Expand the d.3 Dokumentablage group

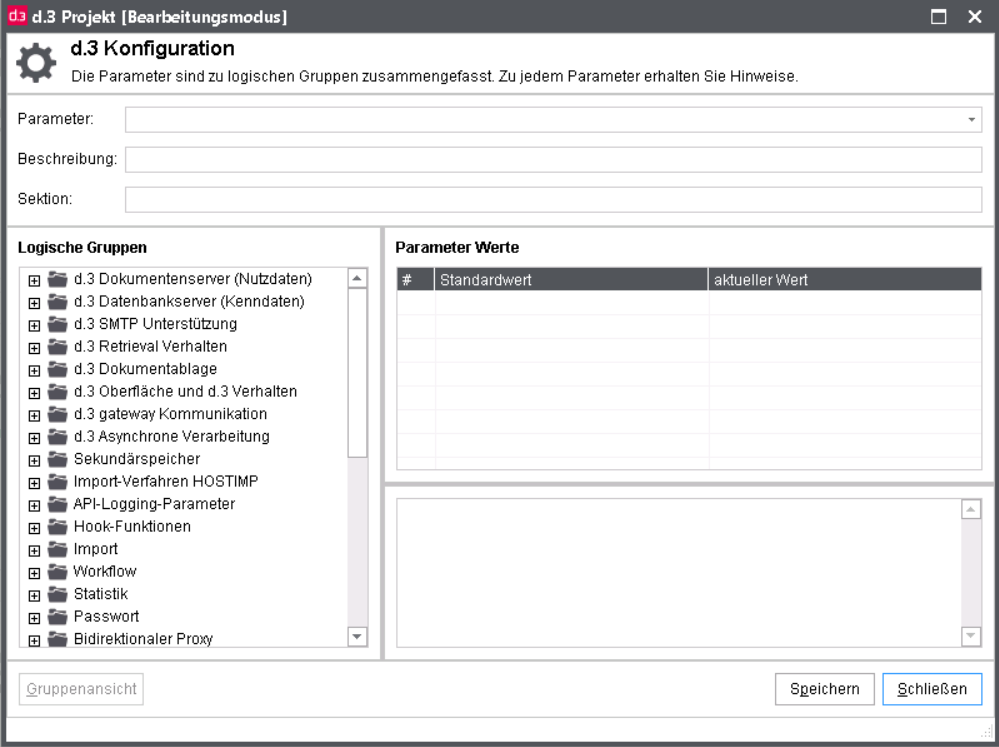[x=34, y=370]
